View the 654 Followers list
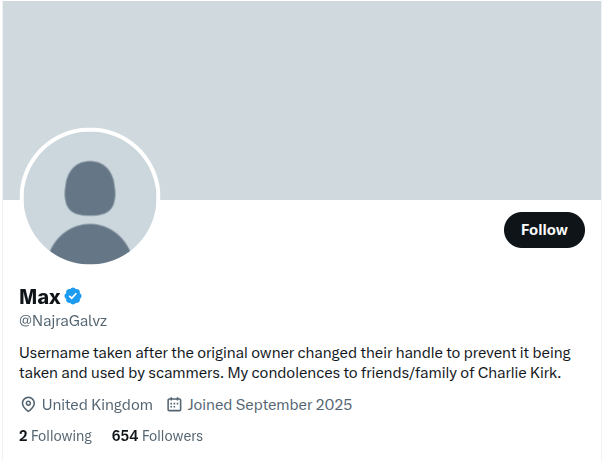The image size is (603, 461). click(157, 436)
